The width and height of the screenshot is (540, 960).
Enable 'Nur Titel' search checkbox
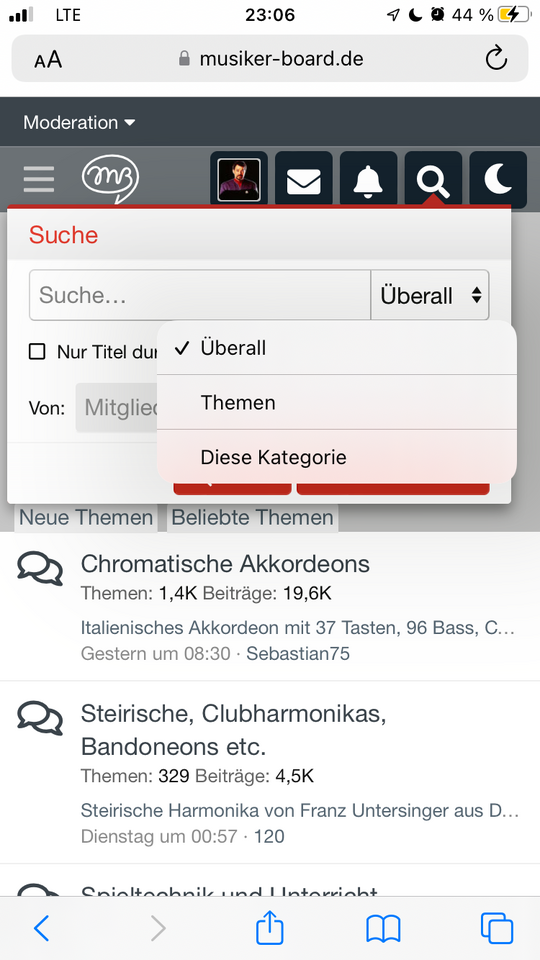37,352
